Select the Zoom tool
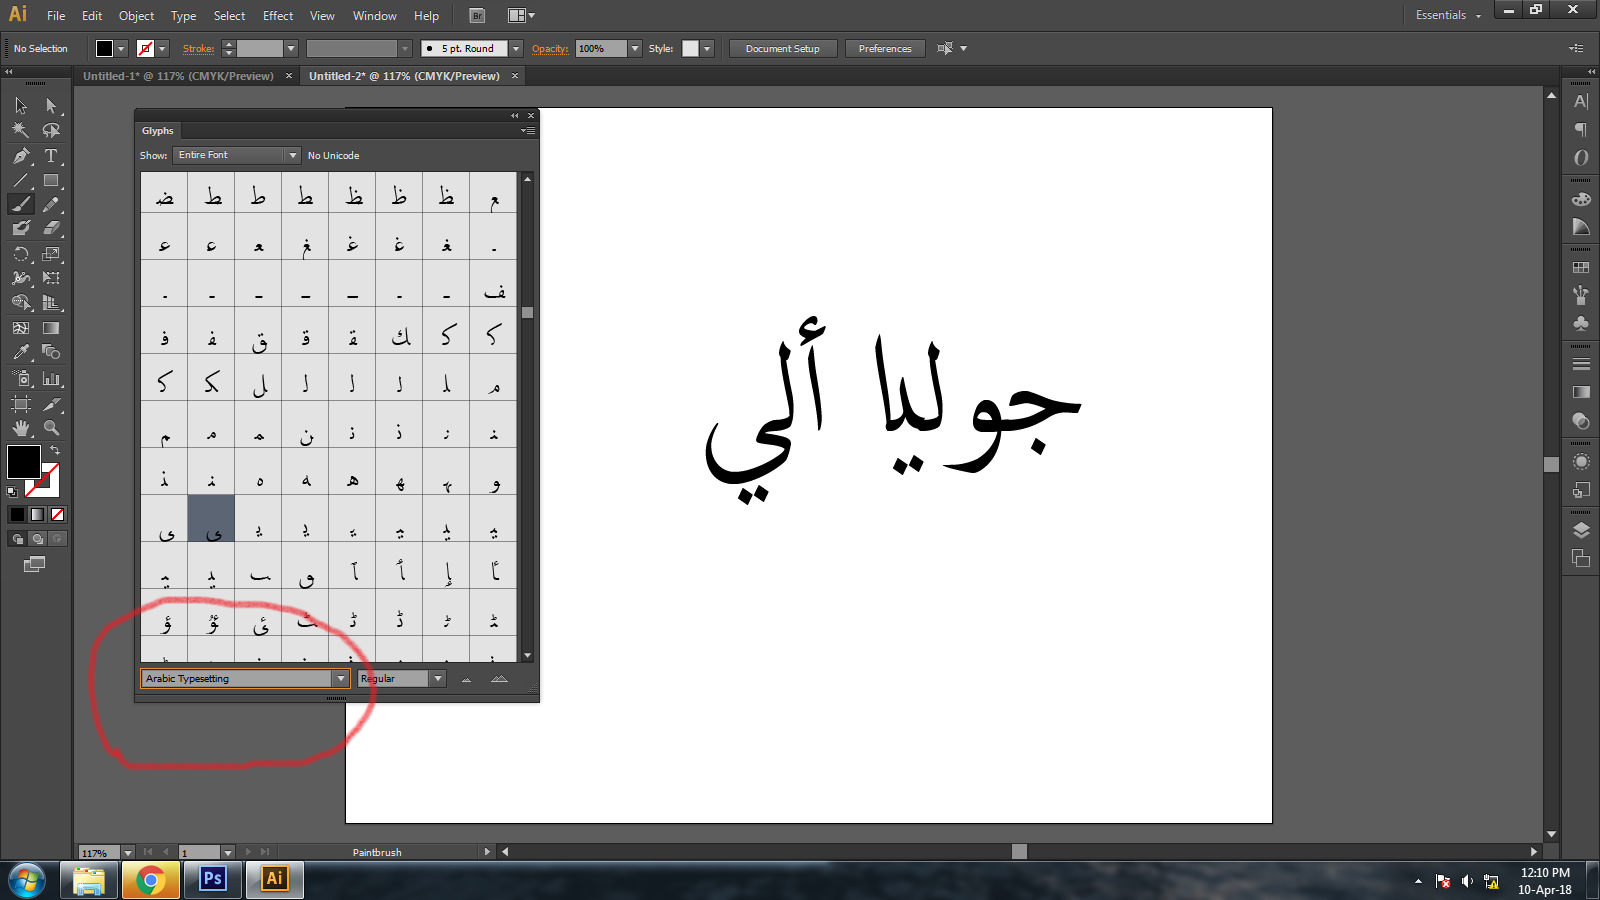 click(x=52, y=427)
